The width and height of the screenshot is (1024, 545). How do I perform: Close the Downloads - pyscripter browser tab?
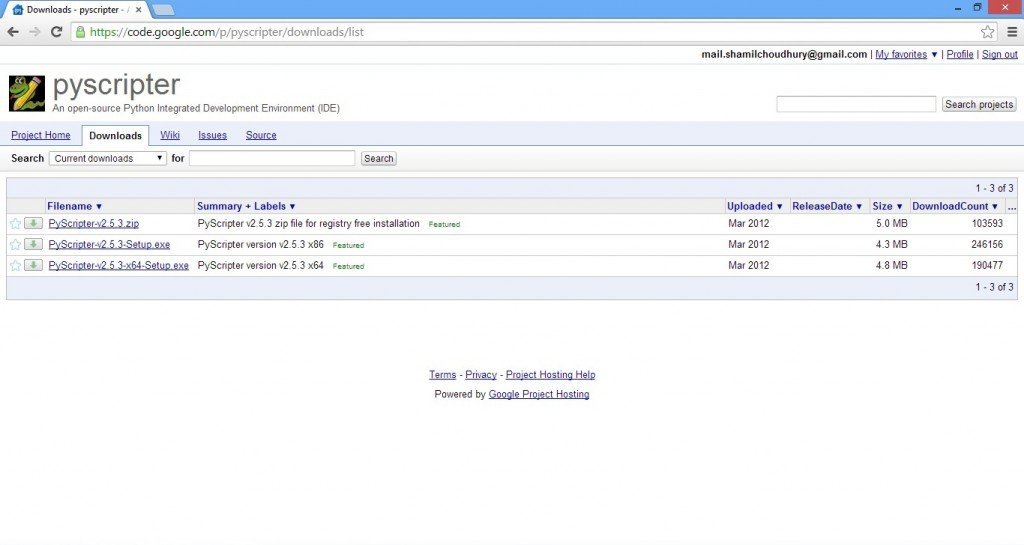(138, 10)
